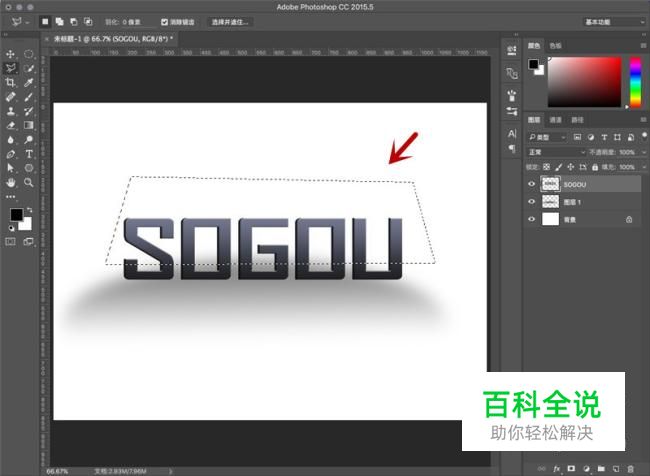Select the Gradient tool
Screen dimensions: 650x476
29,125
